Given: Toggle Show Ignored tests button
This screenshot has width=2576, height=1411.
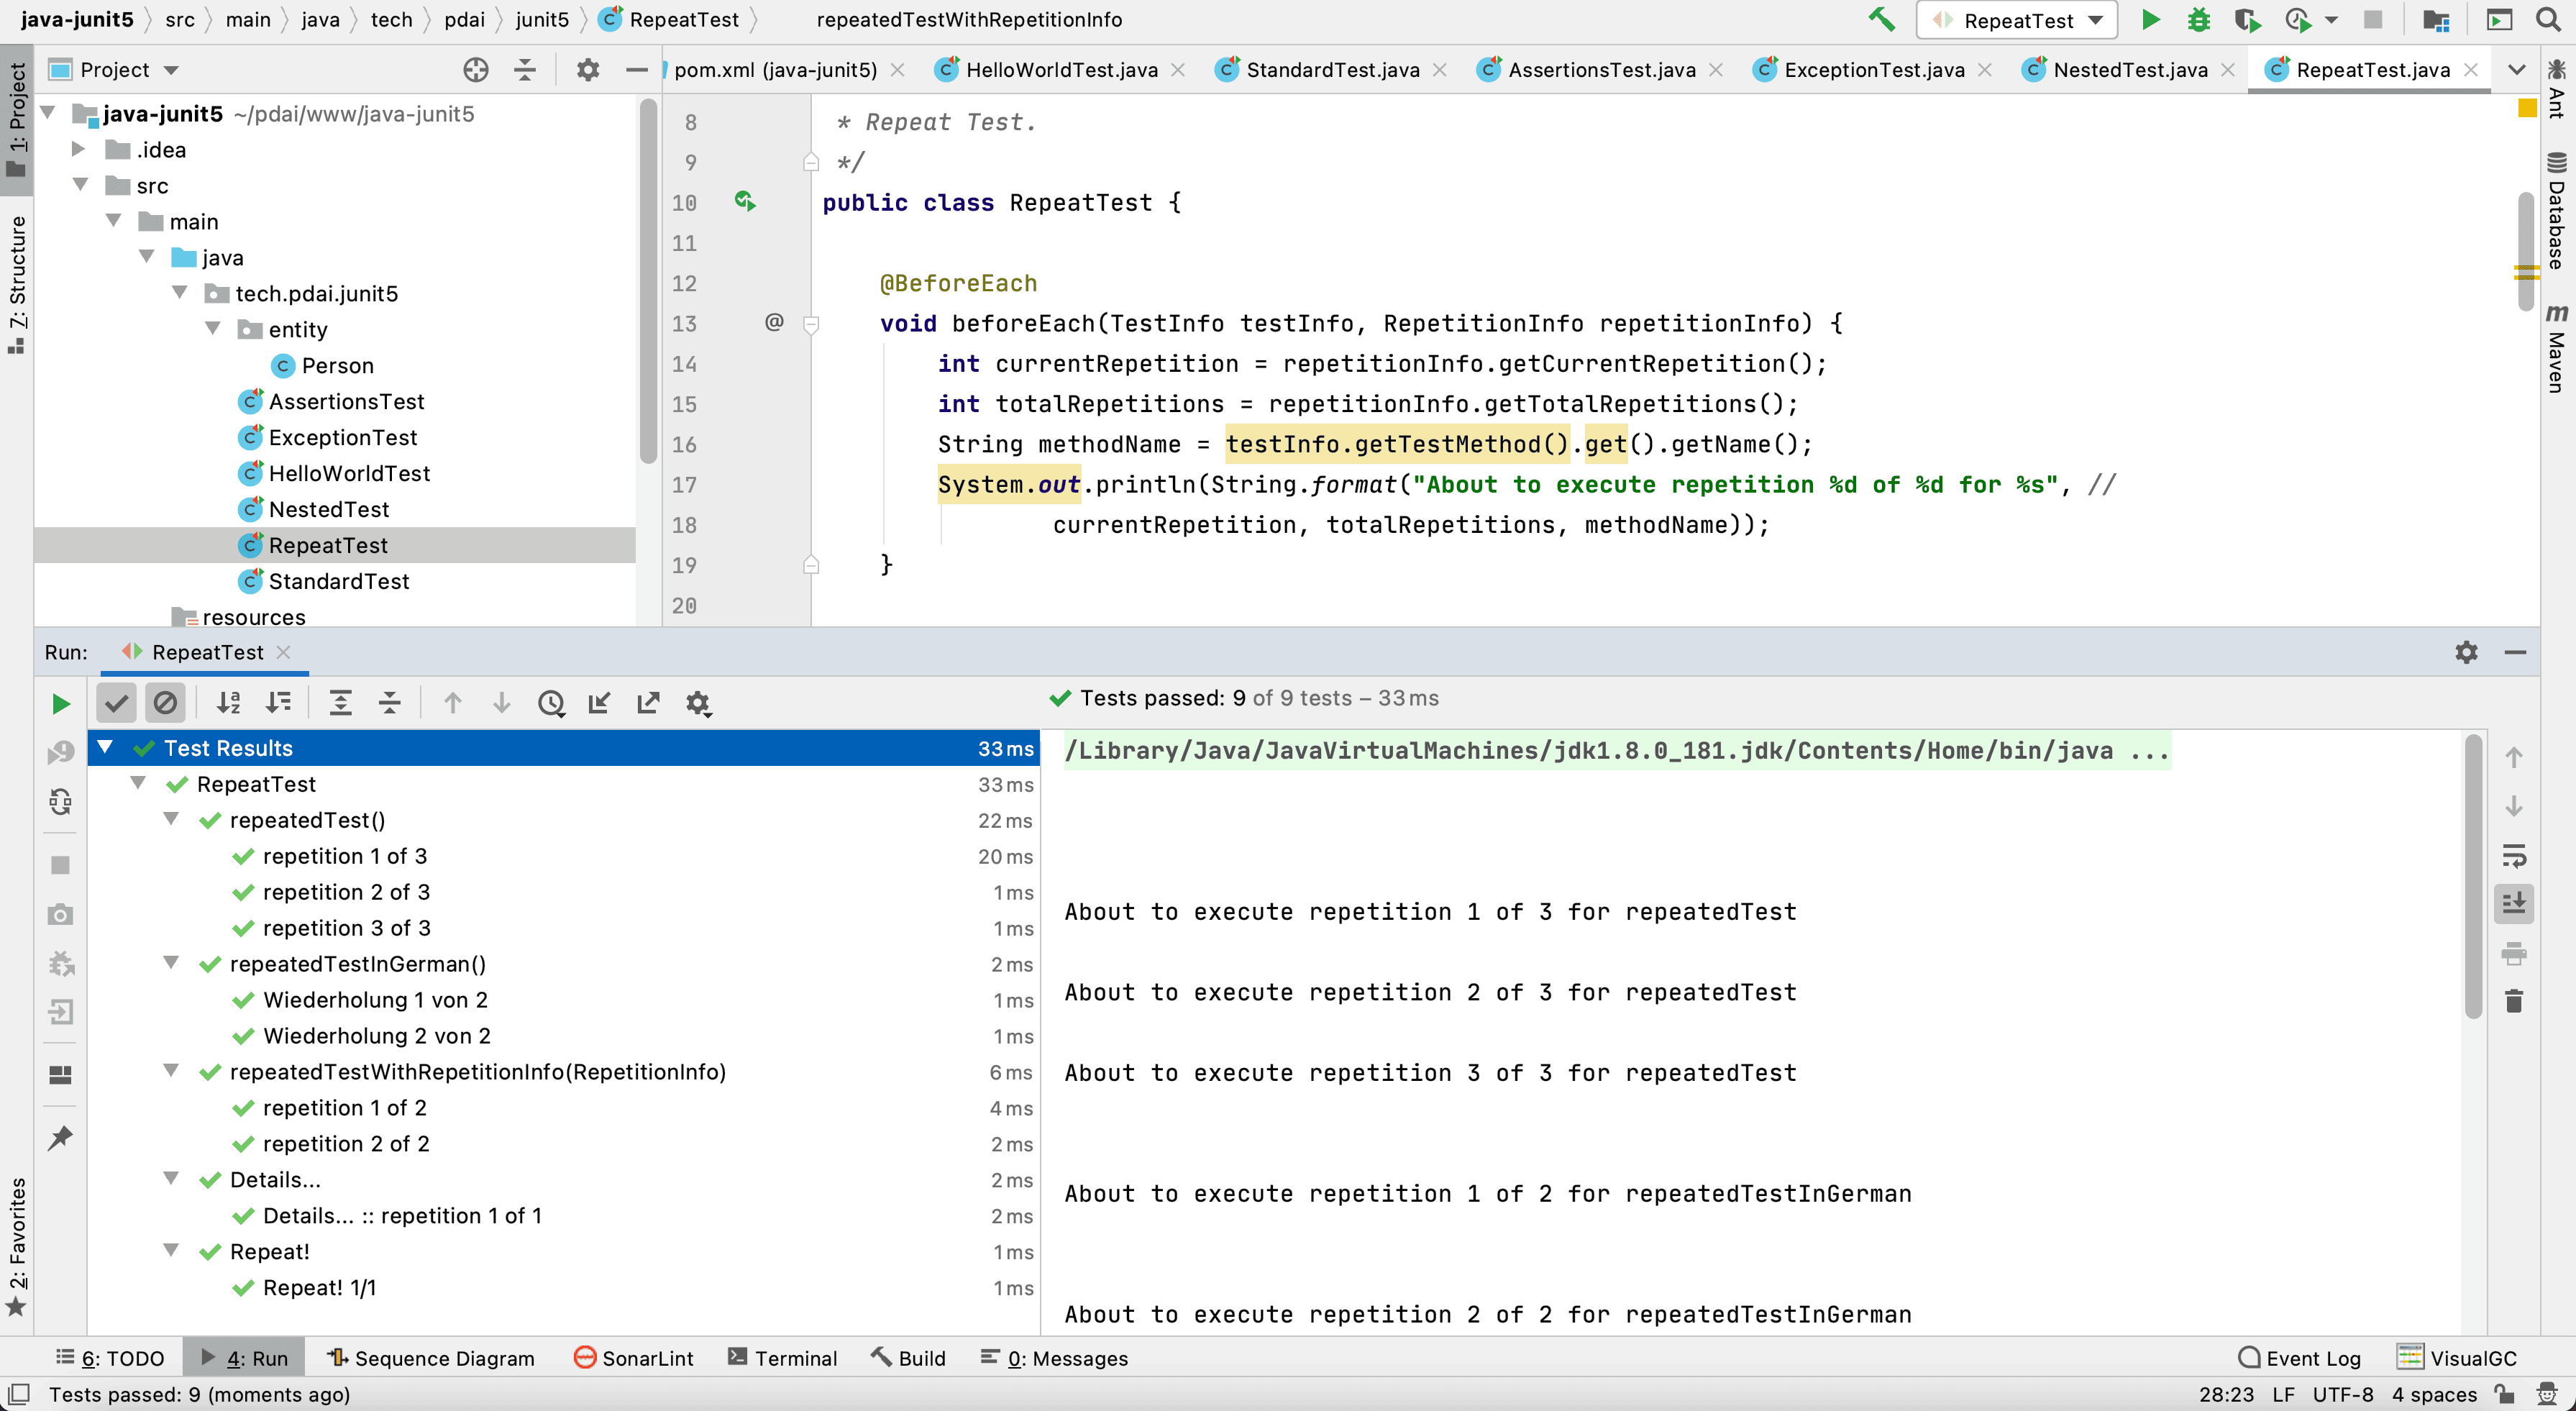Looking at the screenshot, I should pyautogui.click(x=165, y=703).
